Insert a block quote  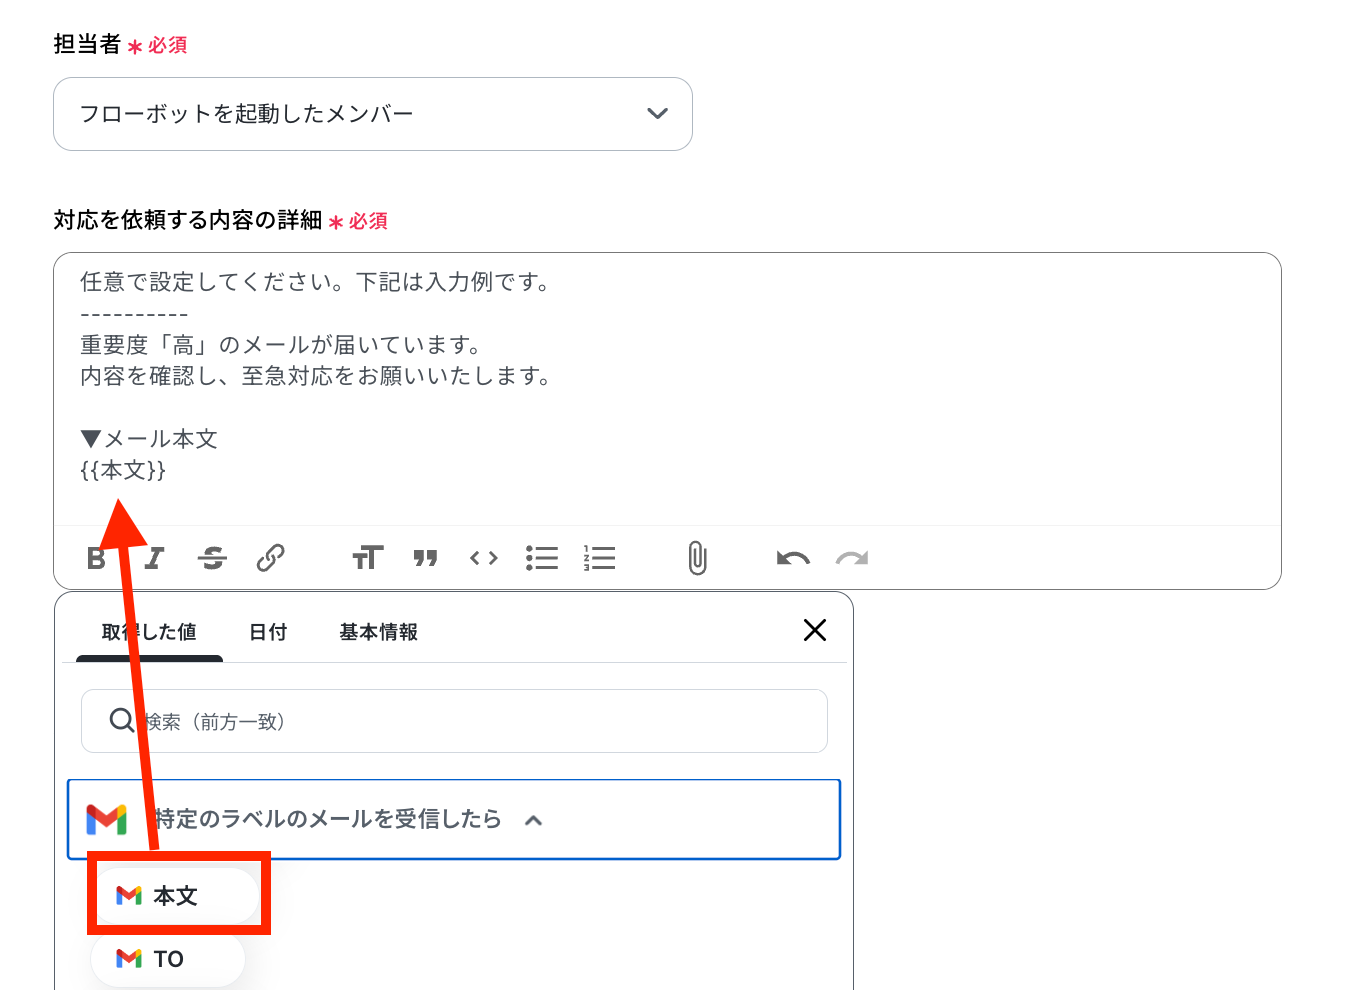tap(426, 558)
